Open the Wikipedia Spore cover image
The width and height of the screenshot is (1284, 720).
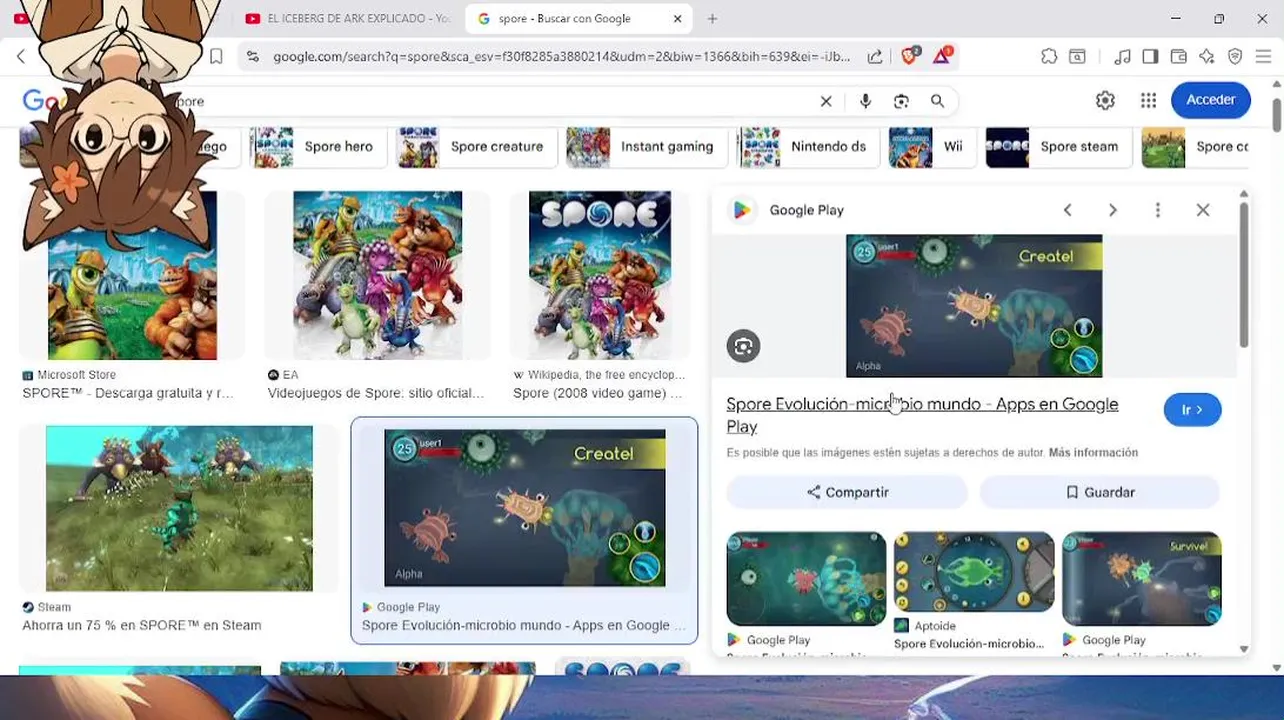pos(600,275)
